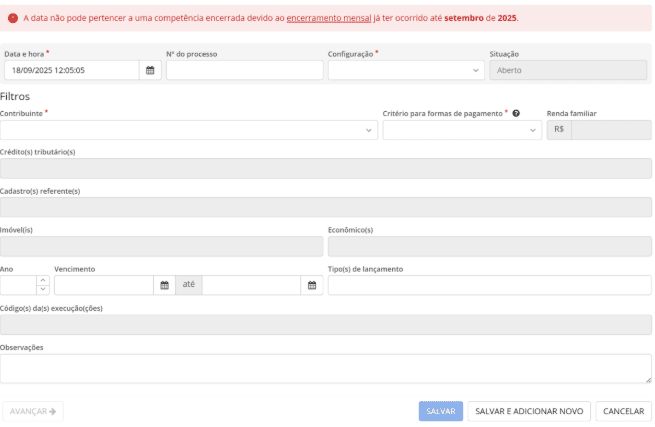Click into the Data e hora field
This screenshot has width=655, height=427.
click(x=70, y=71)
